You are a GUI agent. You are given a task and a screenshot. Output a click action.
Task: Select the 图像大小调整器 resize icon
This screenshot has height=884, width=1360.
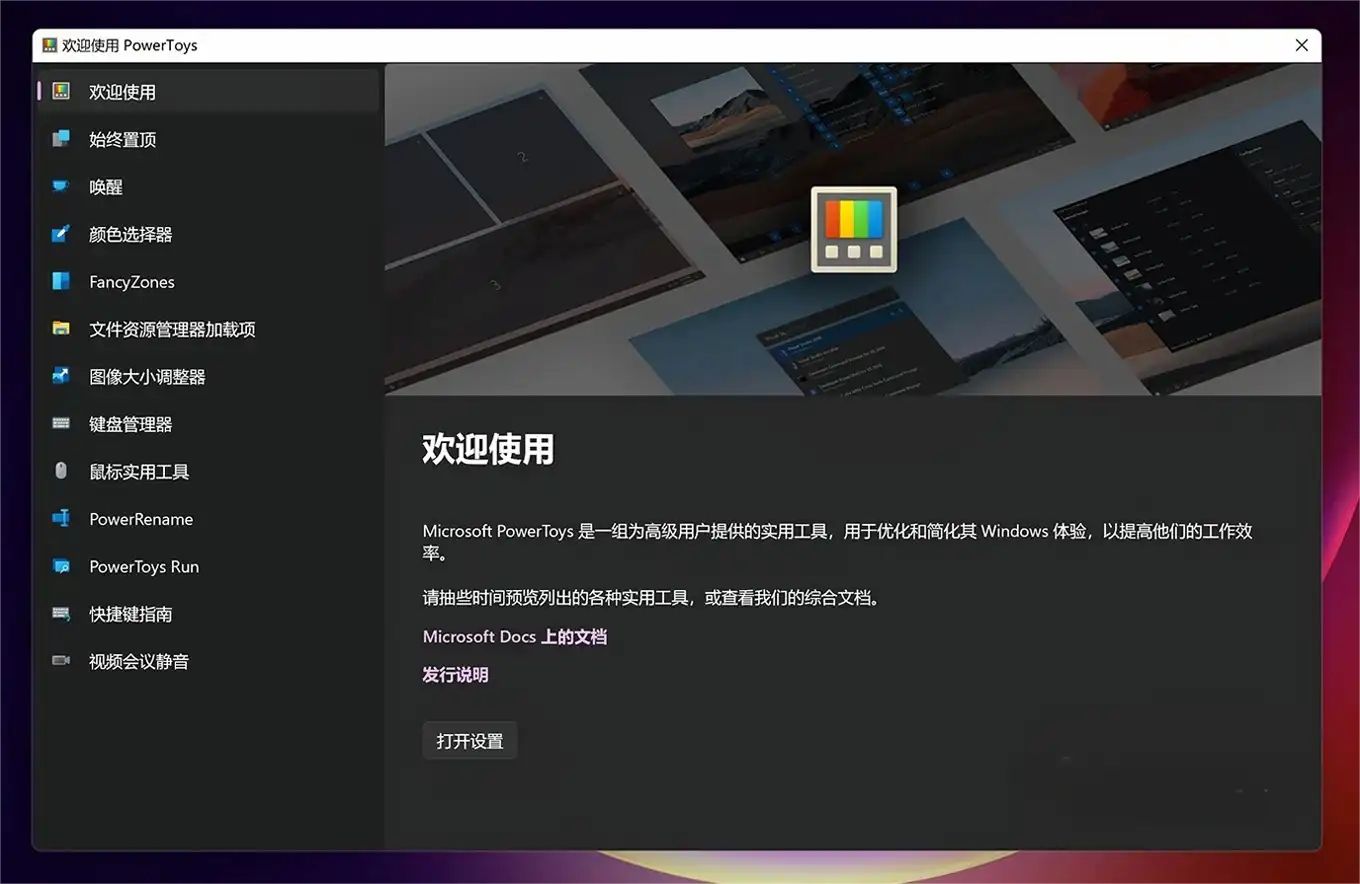(x=61, y=376)
